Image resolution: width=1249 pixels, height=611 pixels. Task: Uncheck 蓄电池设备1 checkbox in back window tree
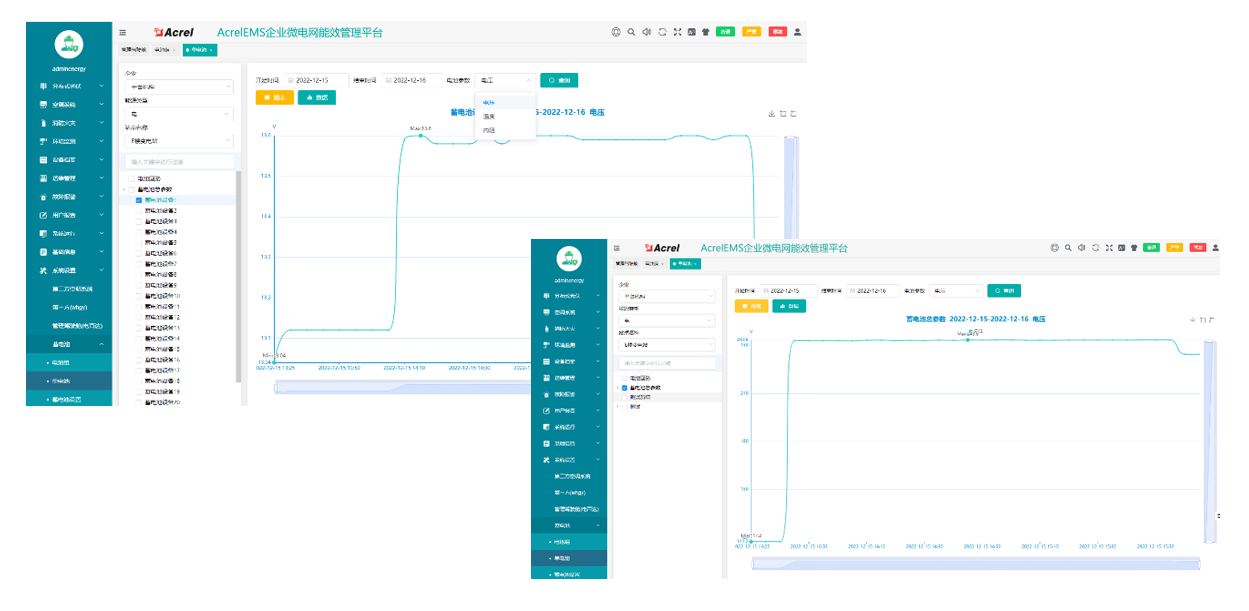point(138,200)
